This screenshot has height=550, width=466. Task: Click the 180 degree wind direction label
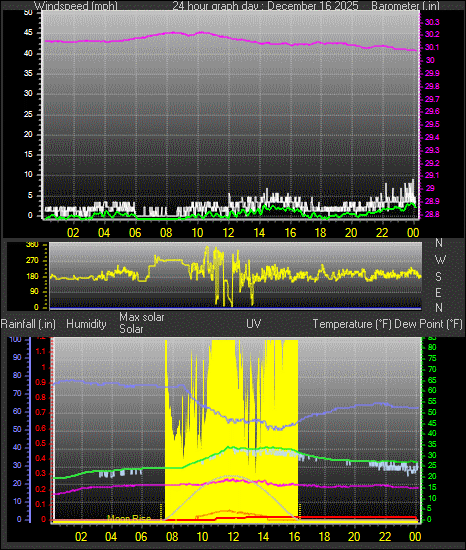pyautogui.click(x=32, y=276)
